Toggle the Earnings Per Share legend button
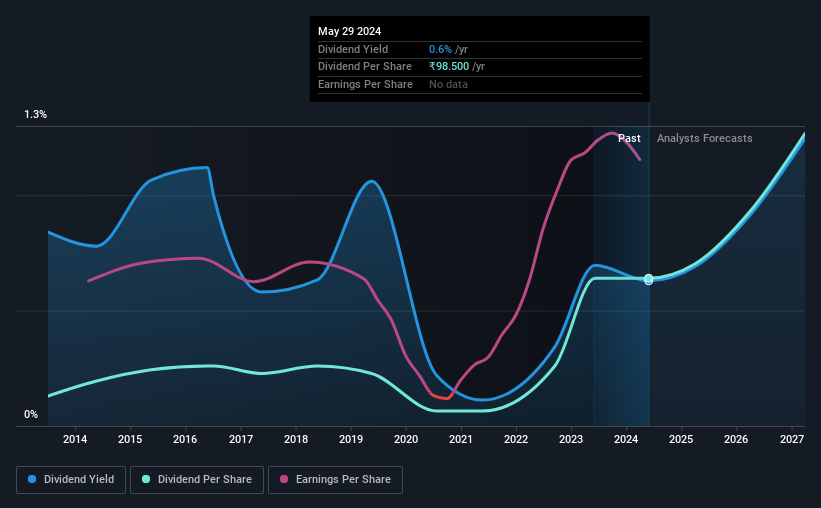 pos(335,480)
